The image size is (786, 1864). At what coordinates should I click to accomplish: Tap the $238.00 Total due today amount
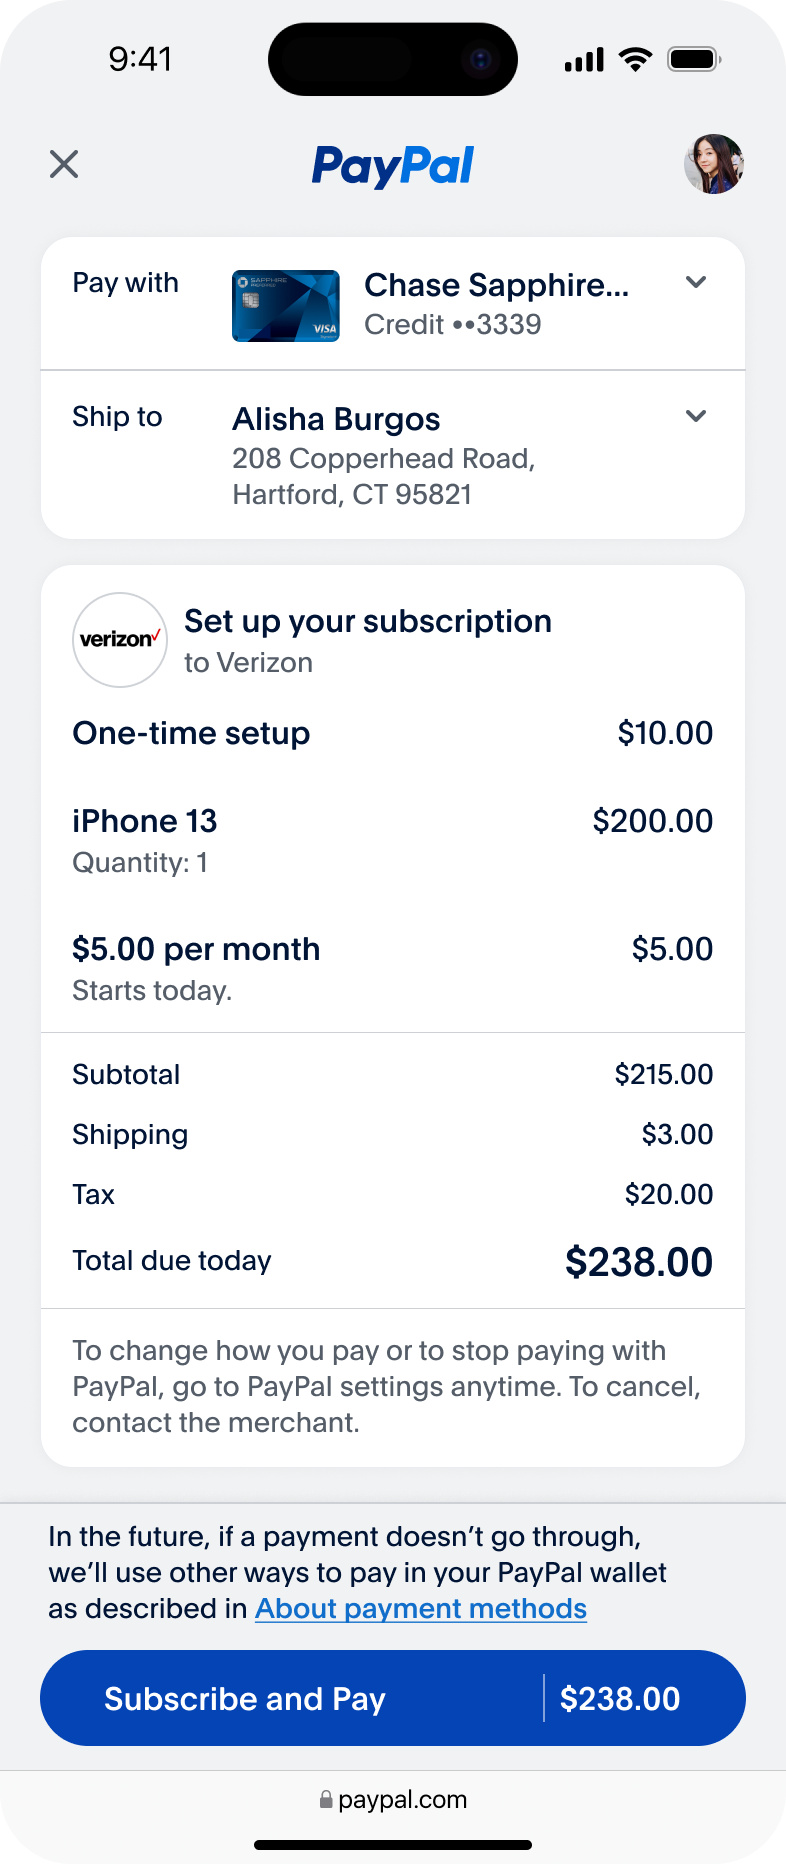(638, 1262)
